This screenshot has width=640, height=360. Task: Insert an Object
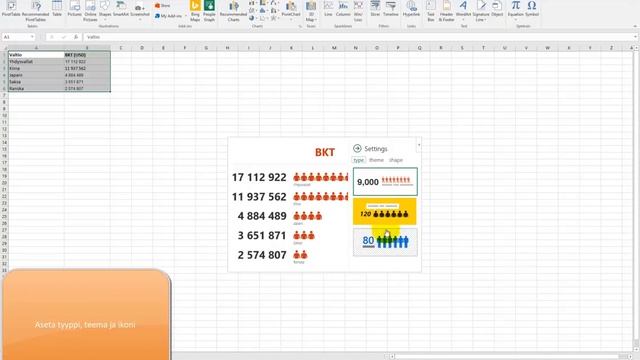497,9
